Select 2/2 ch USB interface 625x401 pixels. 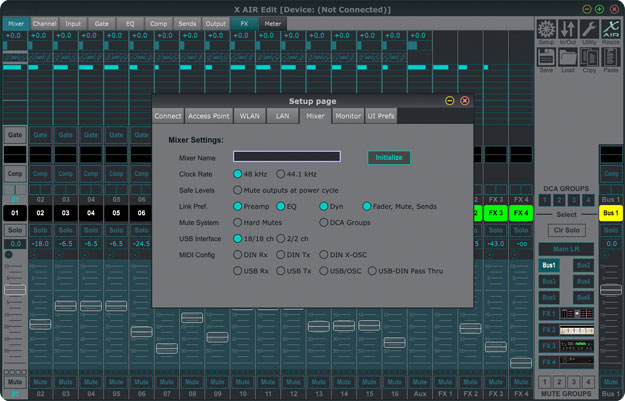[281, 238]
